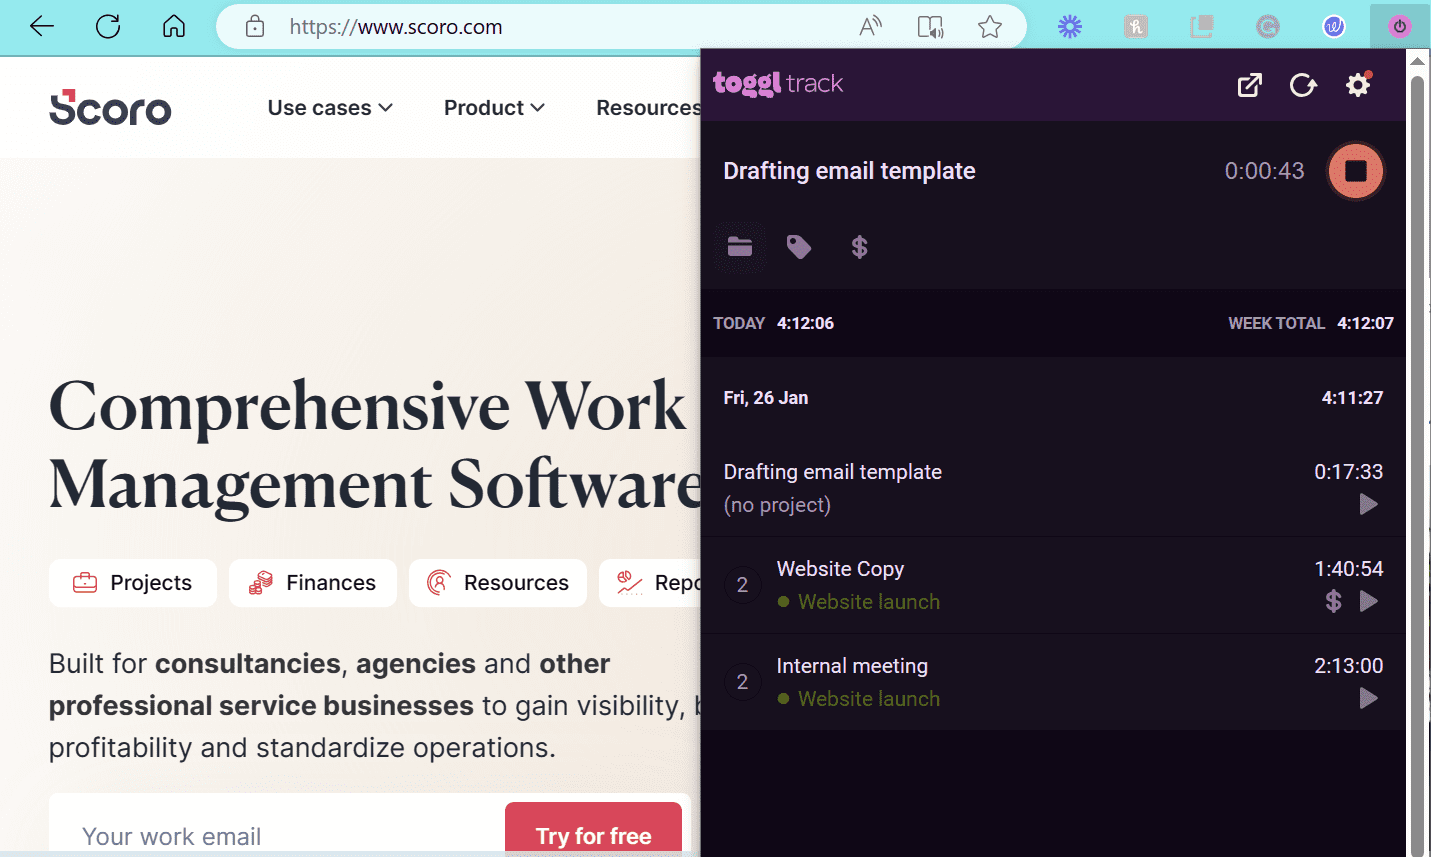
Task: Open Toggl Track settings gear
Action: coord(1358,85)
